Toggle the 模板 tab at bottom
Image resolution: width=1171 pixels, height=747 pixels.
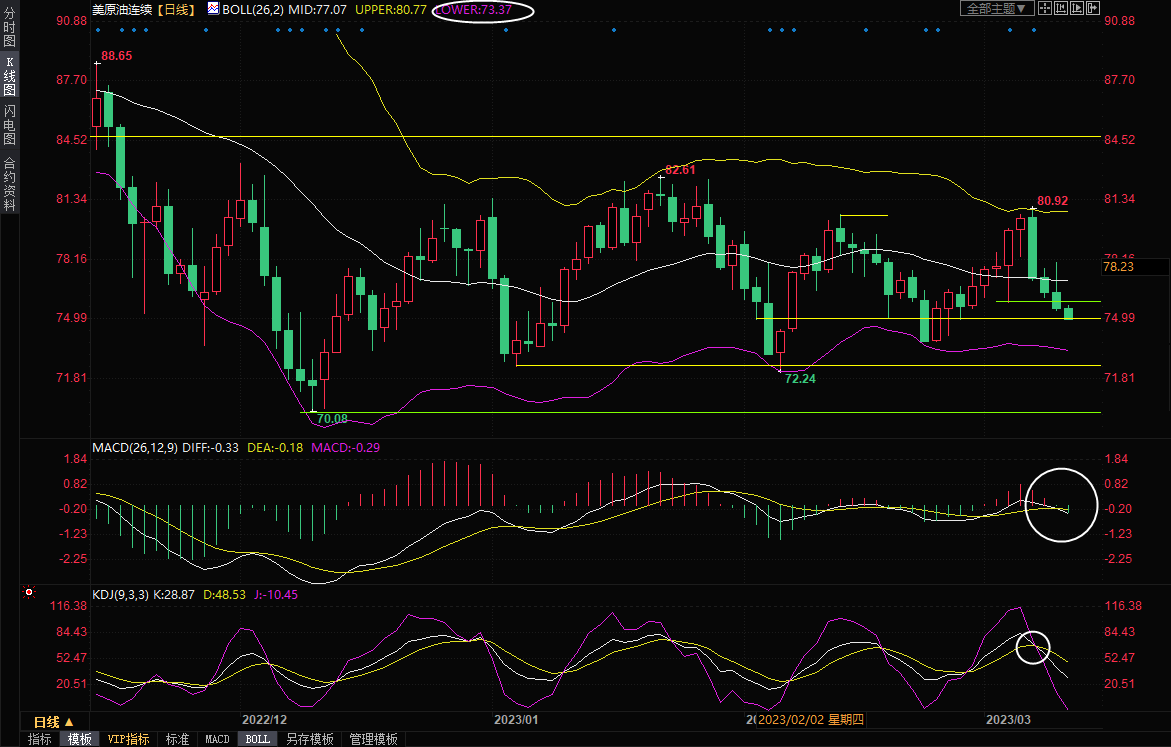79,739
